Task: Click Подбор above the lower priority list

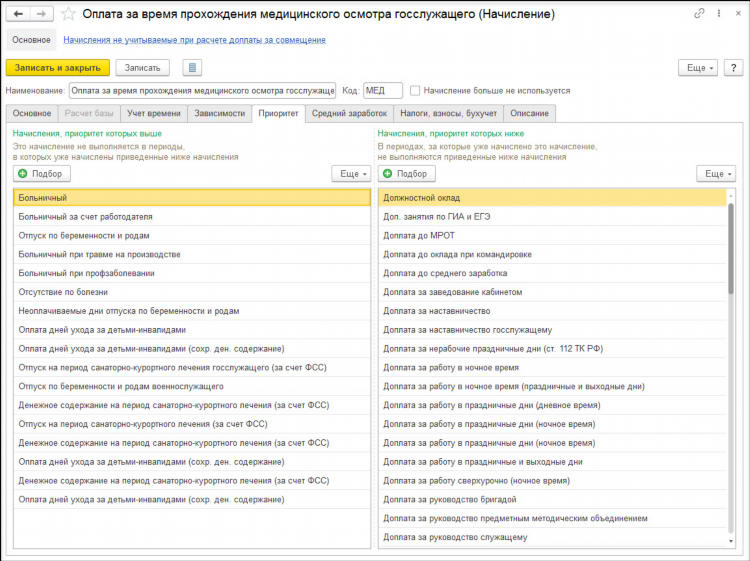Action: click(407, 174)
